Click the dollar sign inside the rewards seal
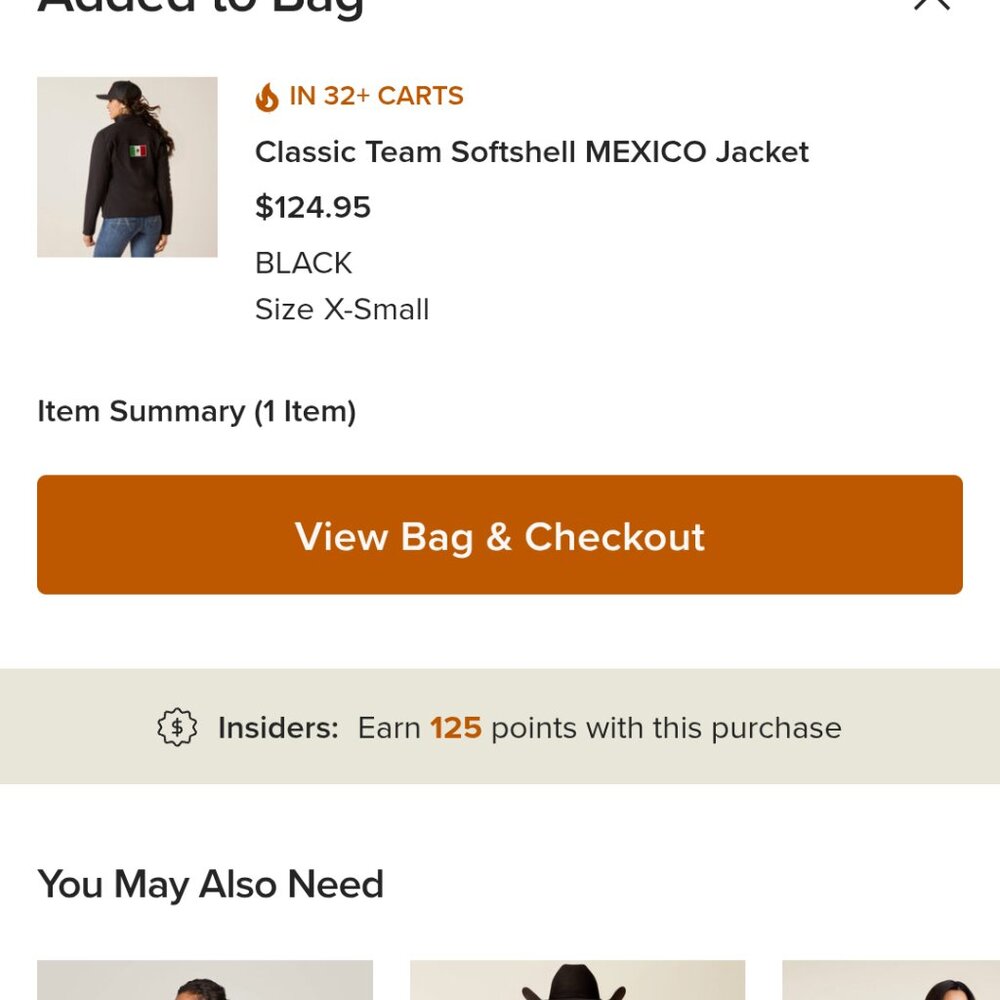The image size is (1000, 1000). 176,728
